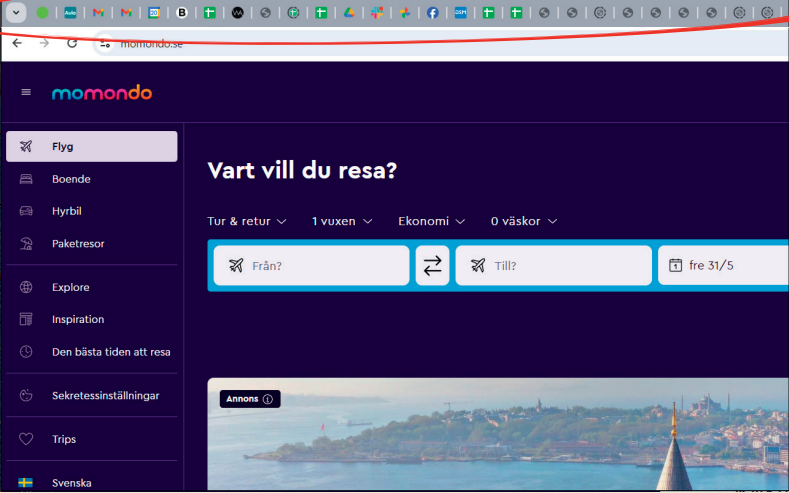Click browser reload button
Viewport: 789px width, 493px height.
[x=72, y=44]
